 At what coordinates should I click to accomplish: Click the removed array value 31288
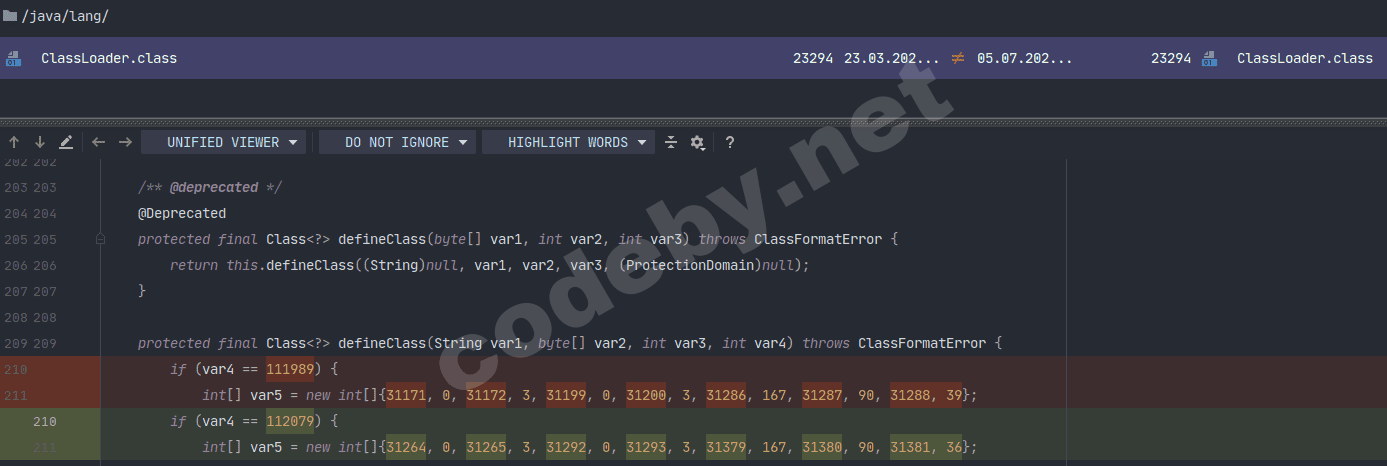click(x=910, y=395)
